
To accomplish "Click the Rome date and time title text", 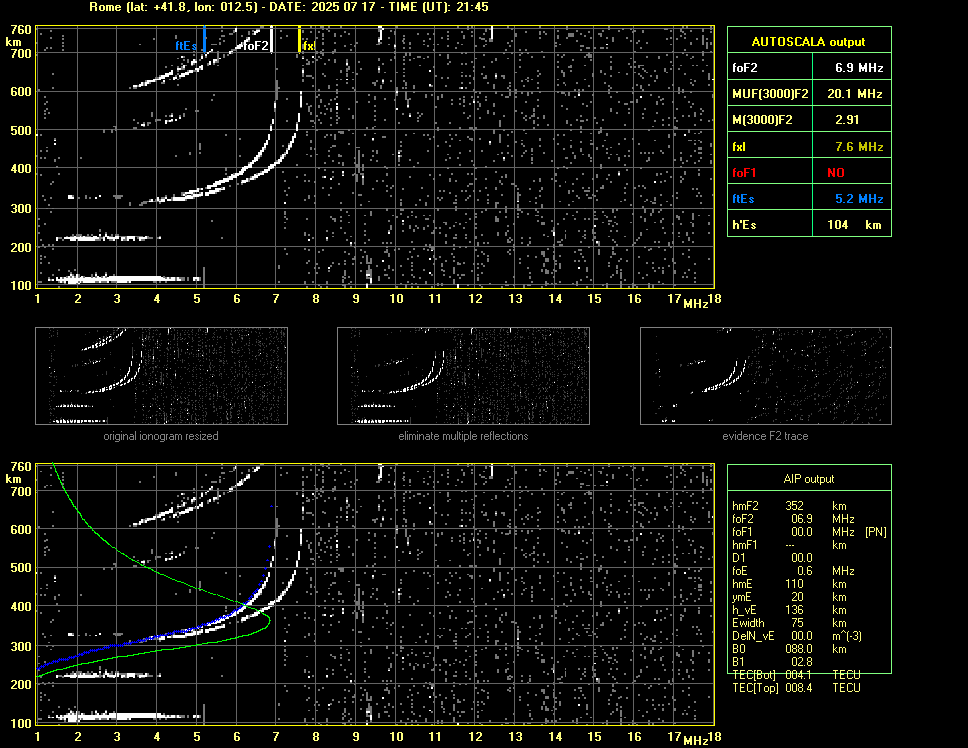I will click(289, 7).
